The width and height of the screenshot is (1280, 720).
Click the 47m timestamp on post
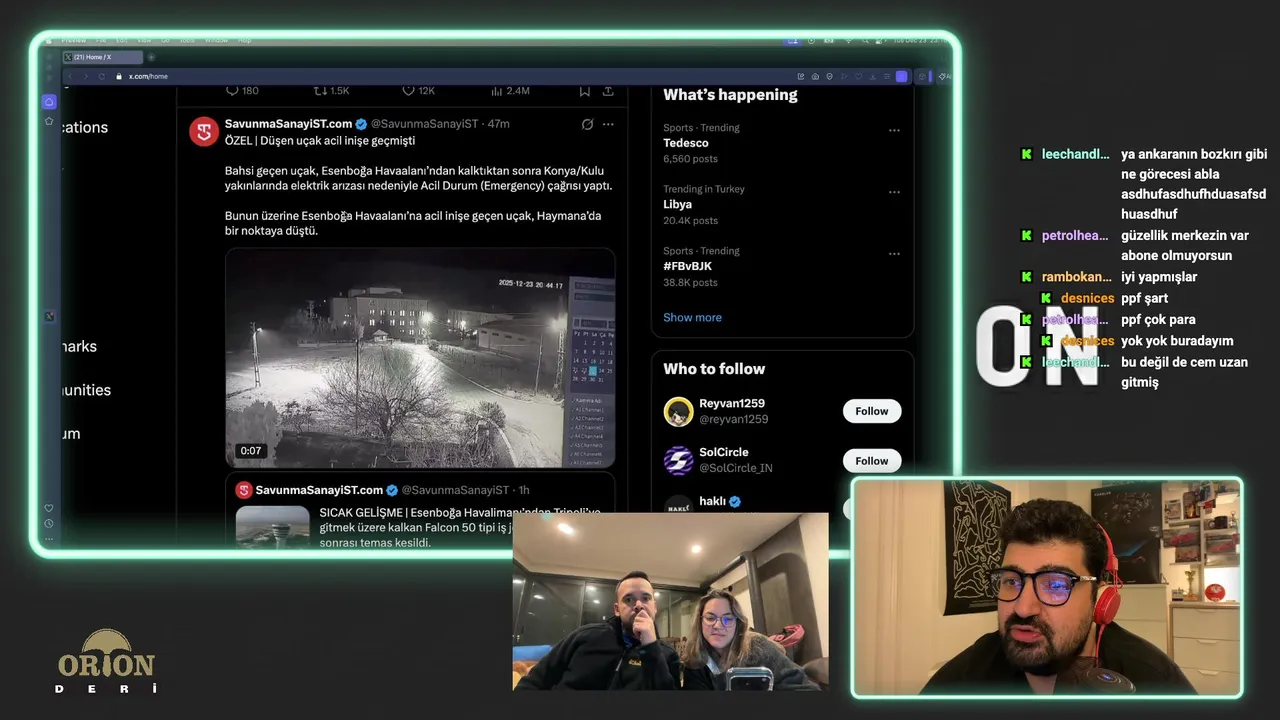(x=498, y=124)
